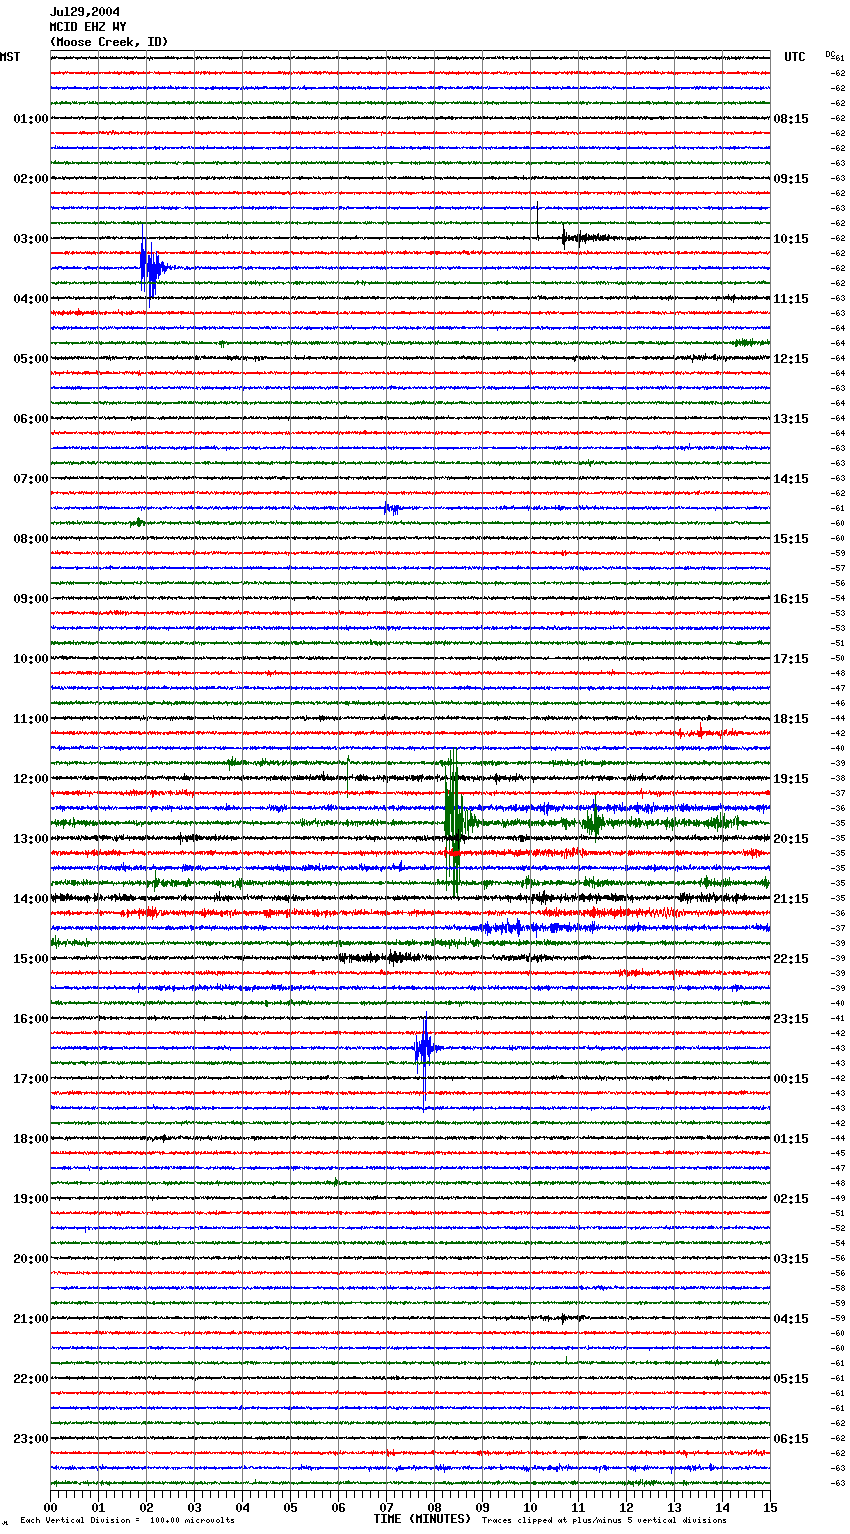The image size is (850, 1534).
Task: Click the 19:15 UTC time label
Action: pos(791,779)
